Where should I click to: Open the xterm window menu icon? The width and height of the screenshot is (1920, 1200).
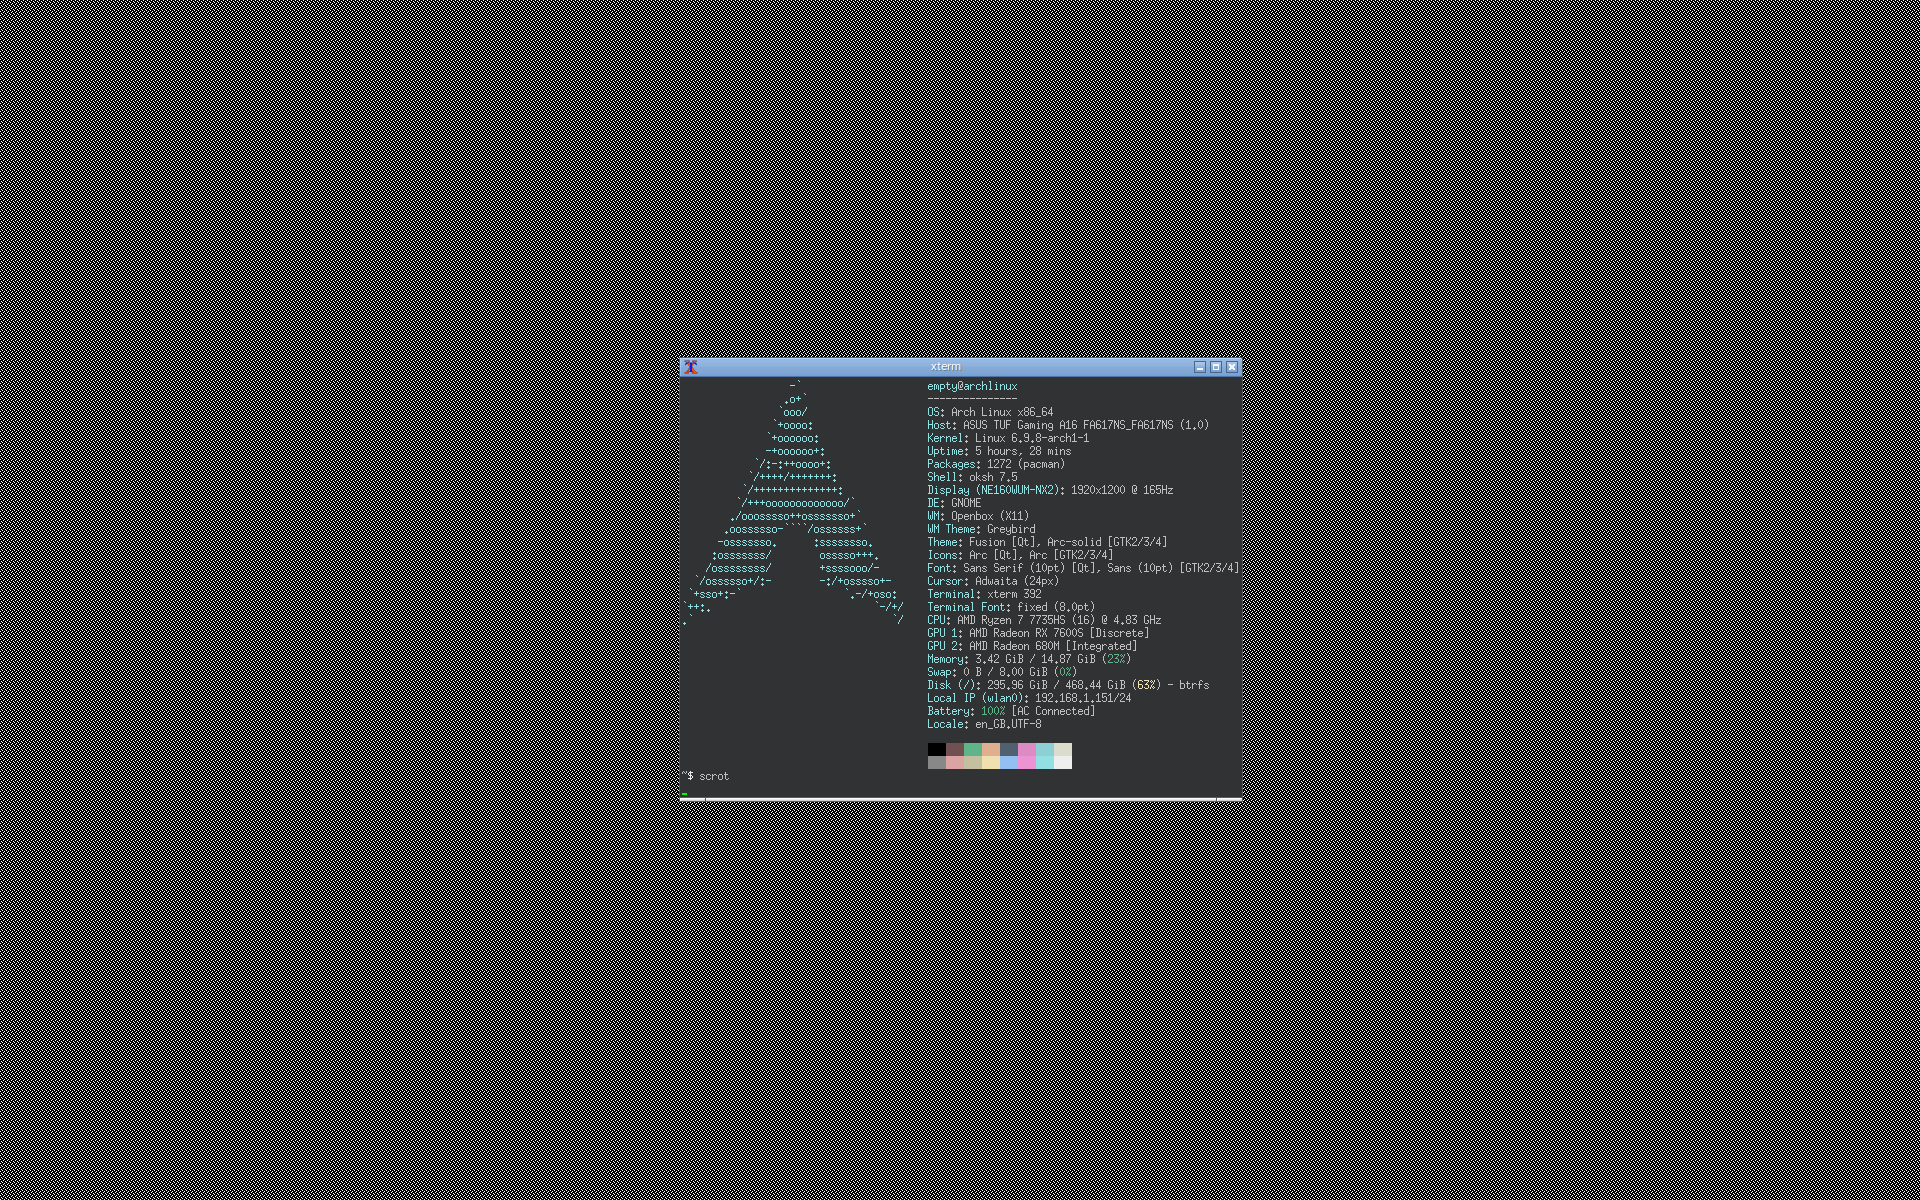tap(691, 367)
